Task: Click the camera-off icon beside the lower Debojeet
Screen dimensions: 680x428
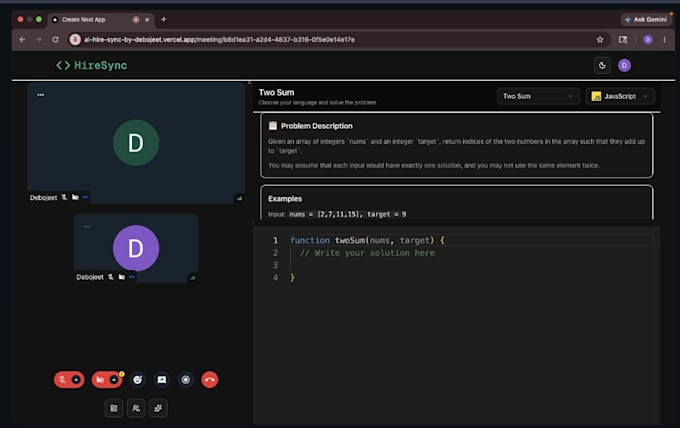Action: [x=121, y=277]
